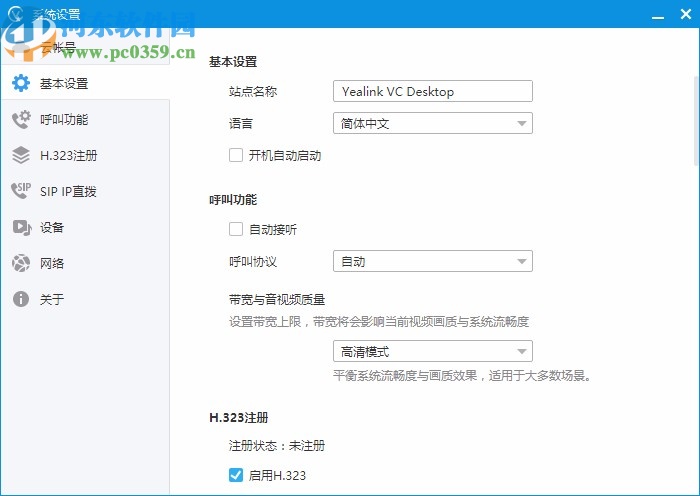This screenshot has height=496, width=700.
Task: Open the 语言 dropdown showing 简体中文
Action: [433, 123]
